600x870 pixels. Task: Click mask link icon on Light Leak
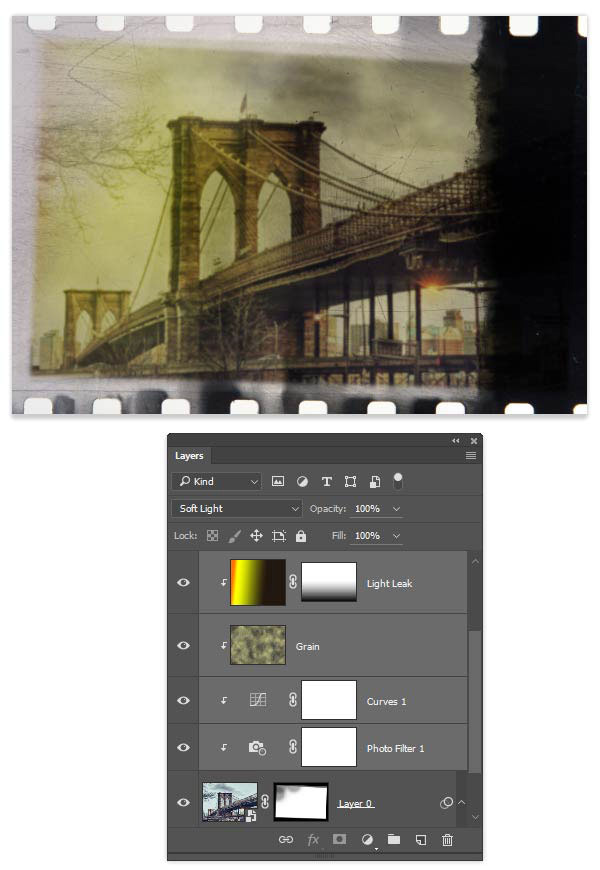(293, 582)
